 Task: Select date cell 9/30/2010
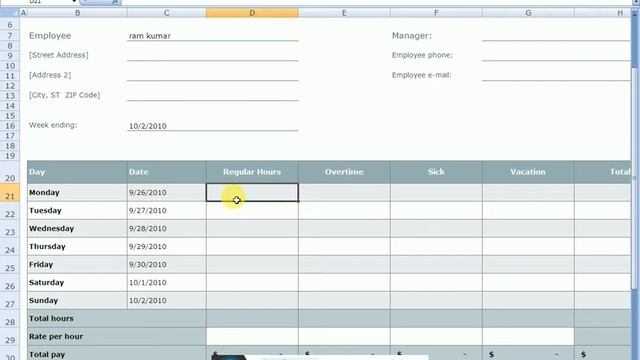point(167,264)
